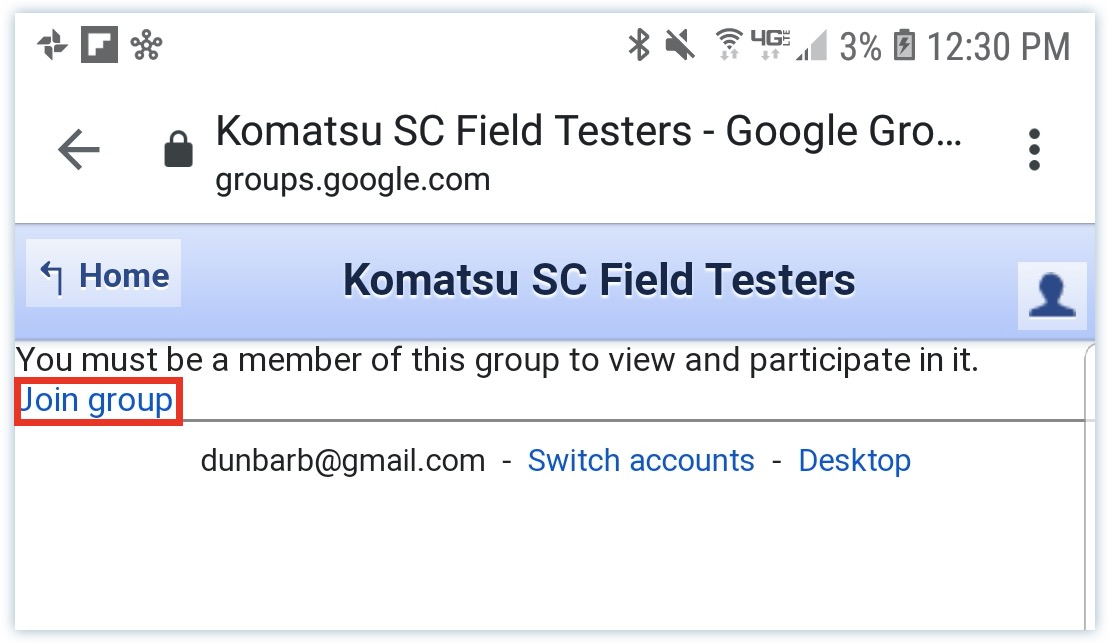Tap the browser back arrow
Screen dimensions: 1108x643
point(78,149)
